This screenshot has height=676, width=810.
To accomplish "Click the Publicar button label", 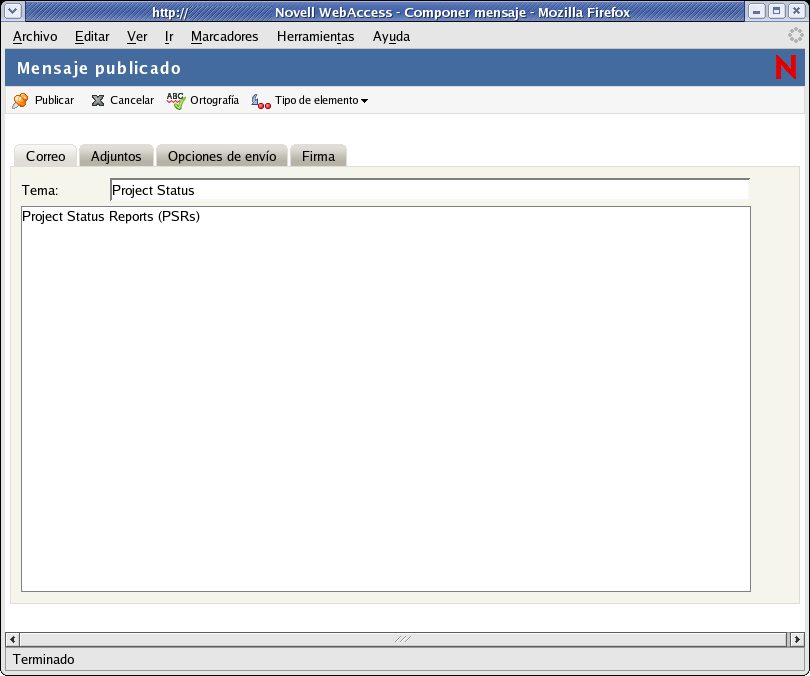I will (54, 100).
